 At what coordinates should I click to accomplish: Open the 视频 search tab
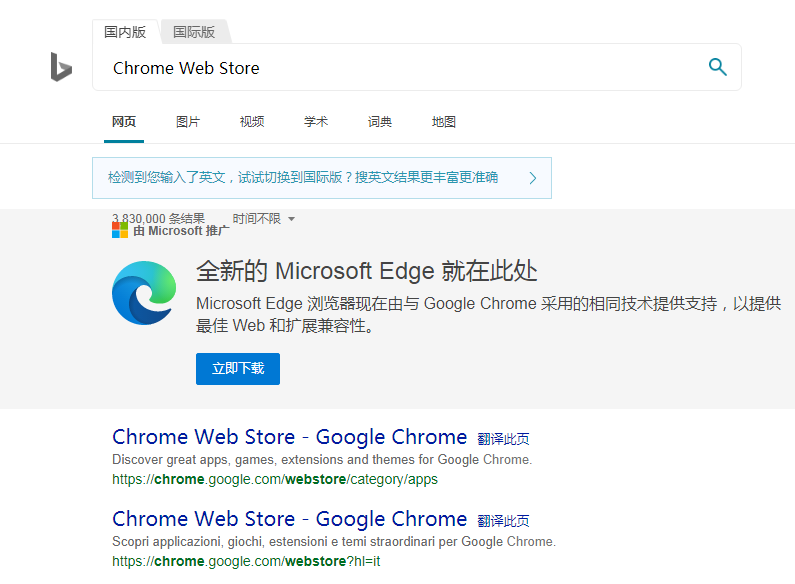click(x=252, y=122)
